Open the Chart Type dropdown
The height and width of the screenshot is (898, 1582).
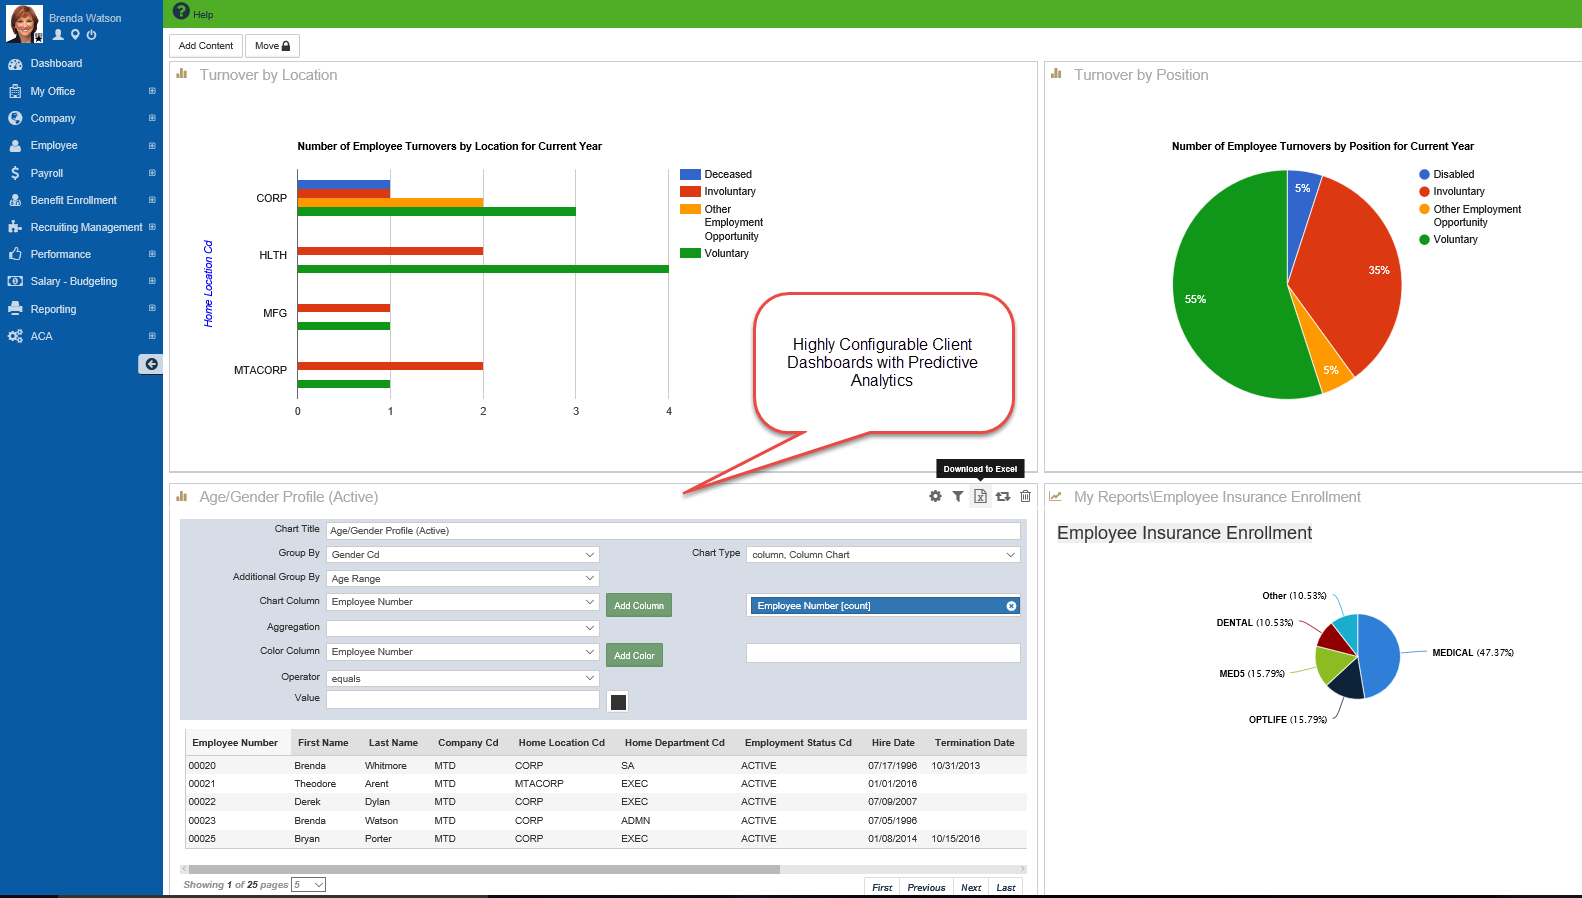(x=883, y=554)
